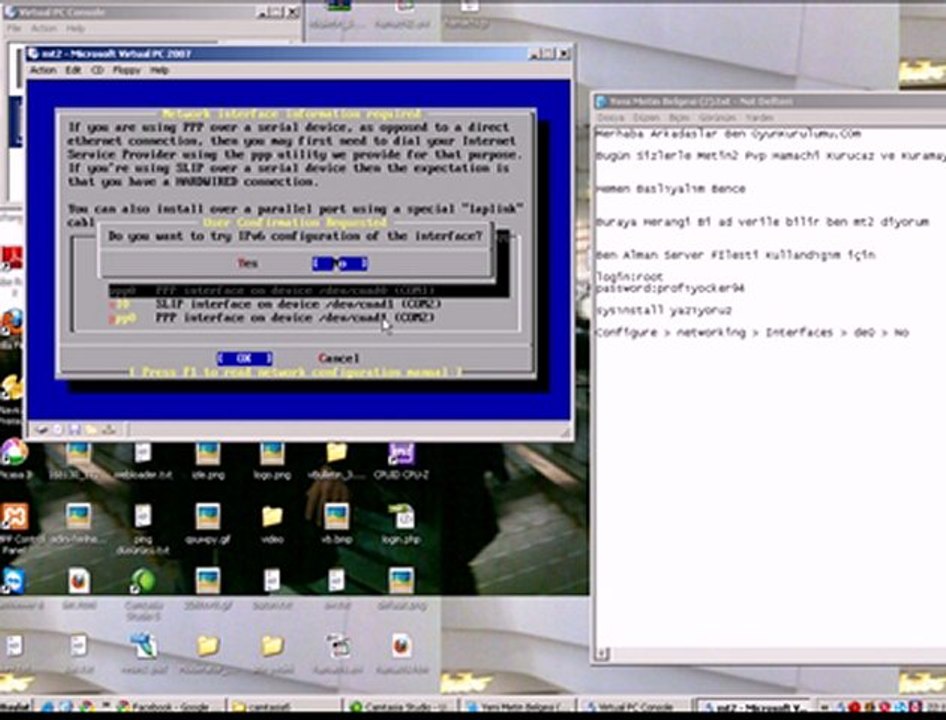Choose No in IPv6 configuration prompt
Viewport: 946px width, 720px height.
pos(340,263)
